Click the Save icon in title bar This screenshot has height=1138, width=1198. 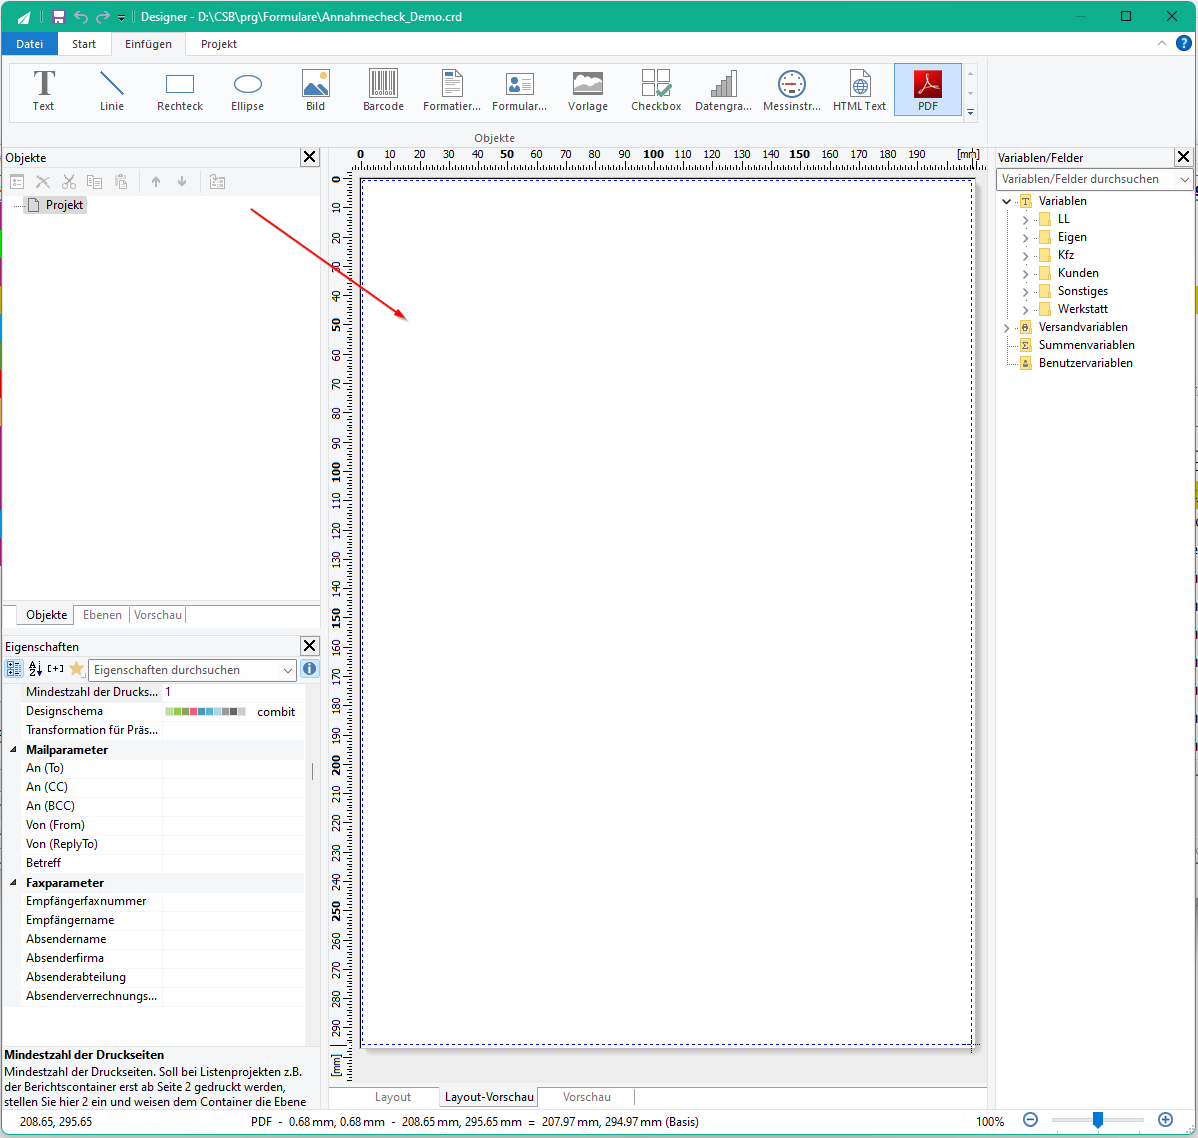[x=59, y=17]
